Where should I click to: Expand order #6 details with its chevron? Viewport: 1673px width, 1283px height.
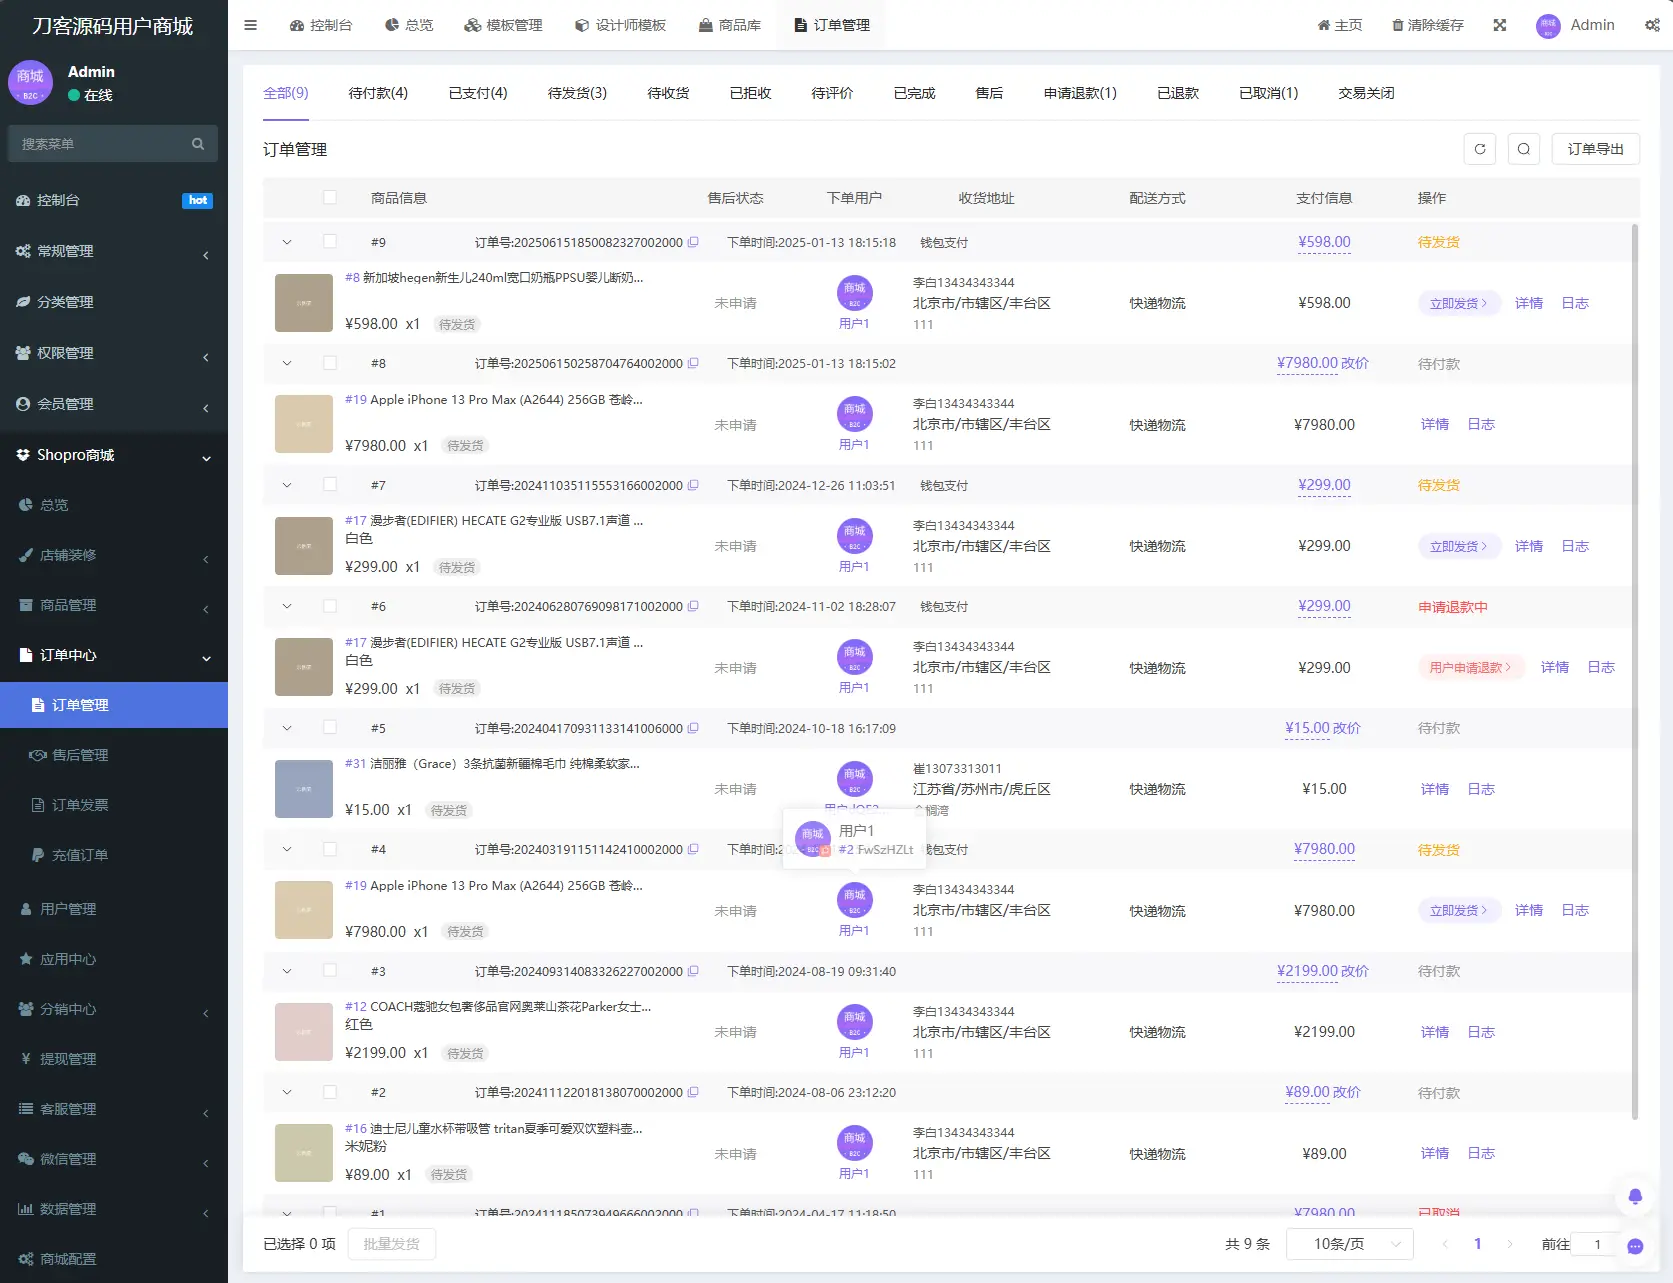coord(287,606)
